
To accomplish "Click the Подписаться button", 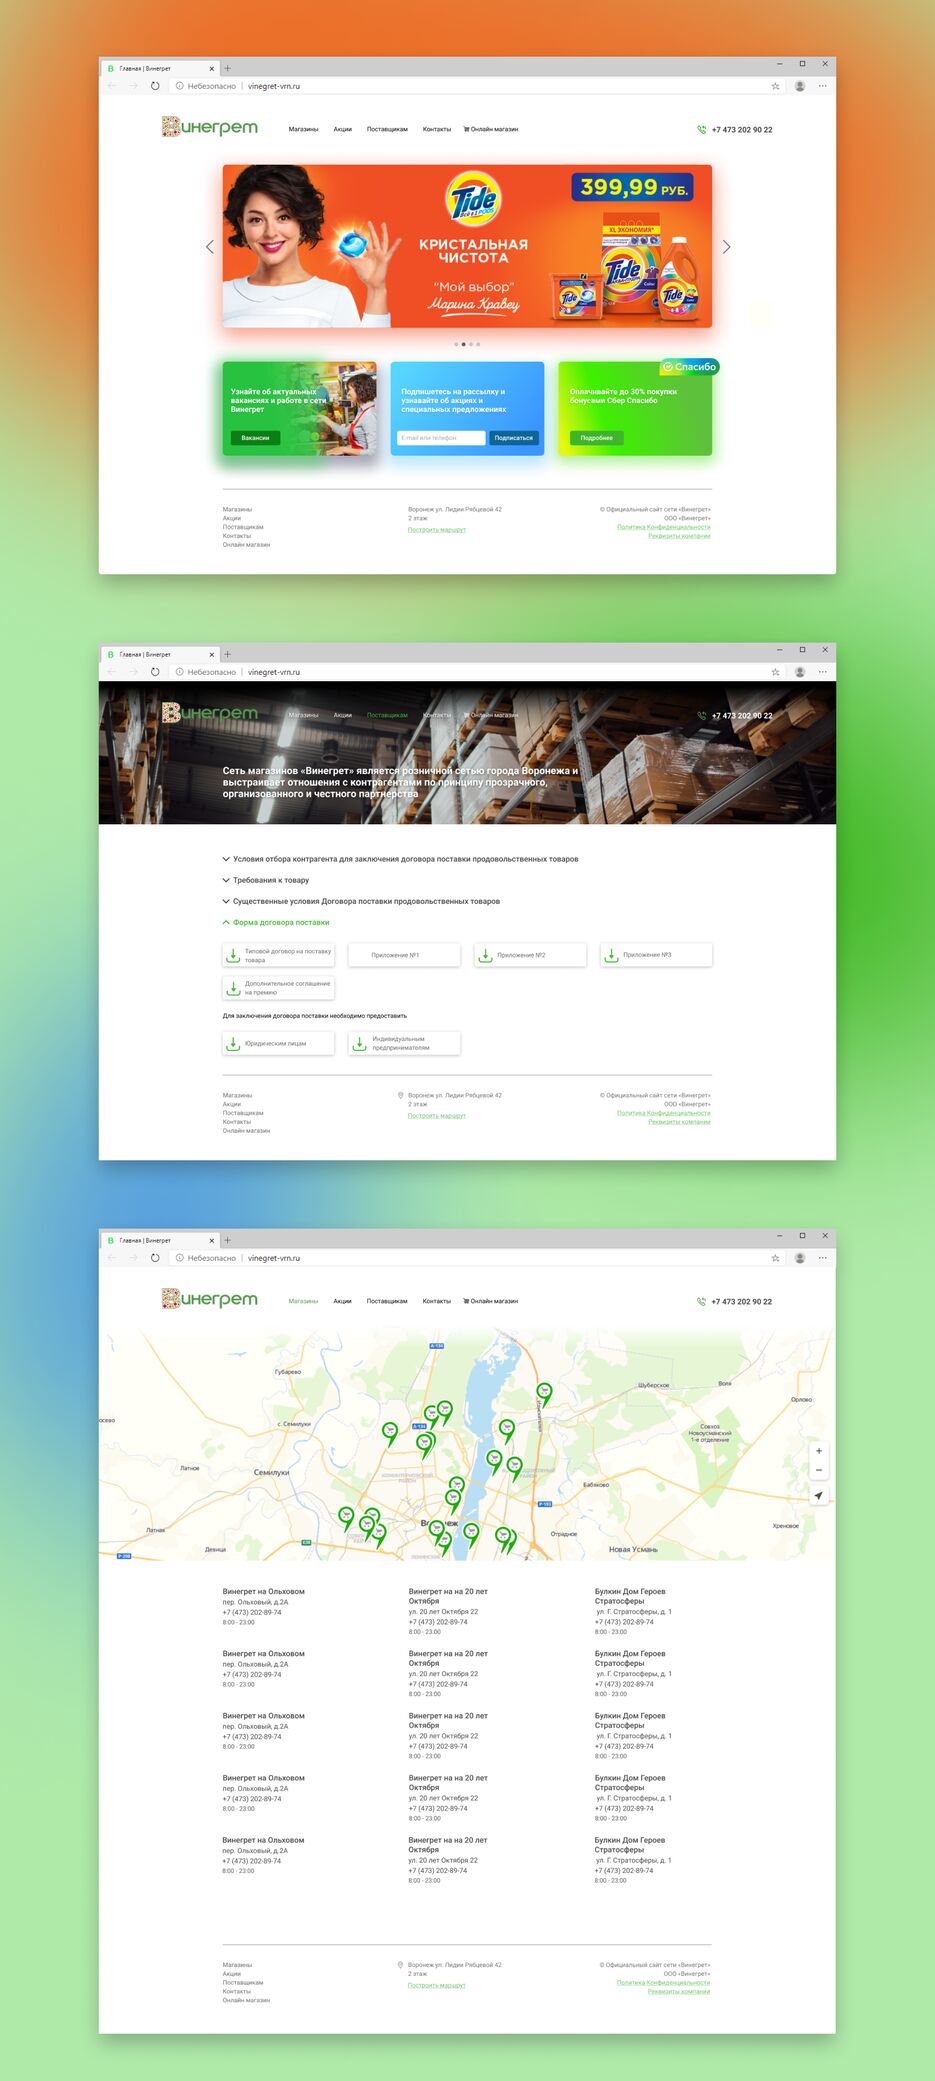I will pos(514,438).
